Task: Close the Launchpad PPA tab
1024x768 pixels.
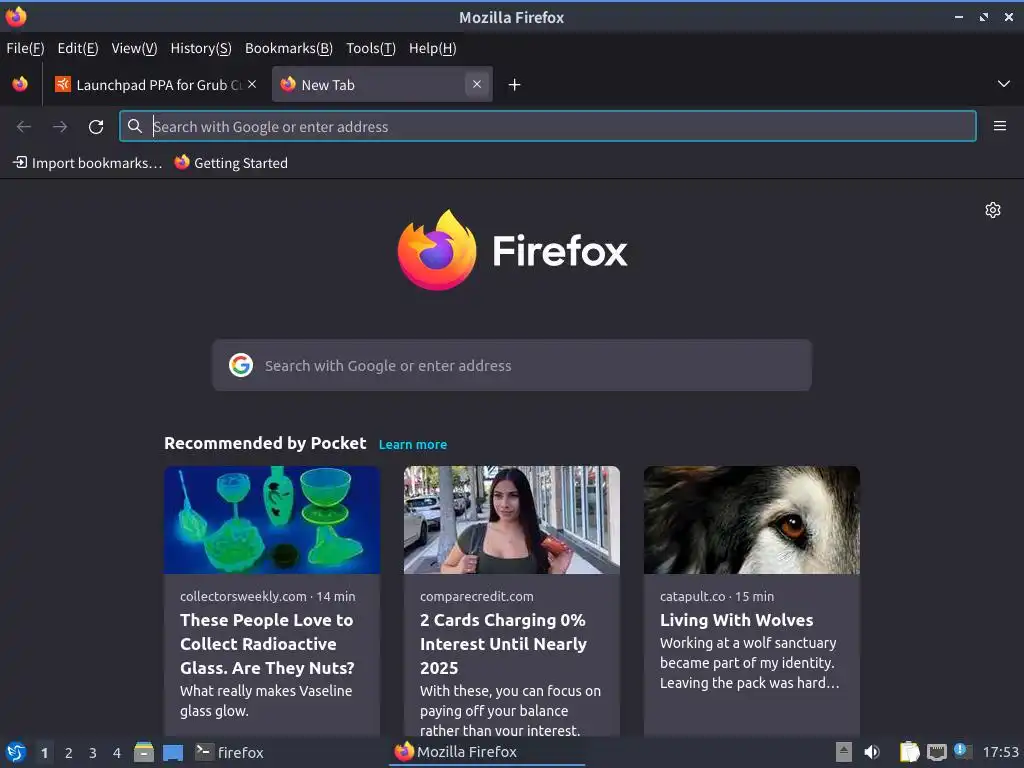Action: click(252, 84)
